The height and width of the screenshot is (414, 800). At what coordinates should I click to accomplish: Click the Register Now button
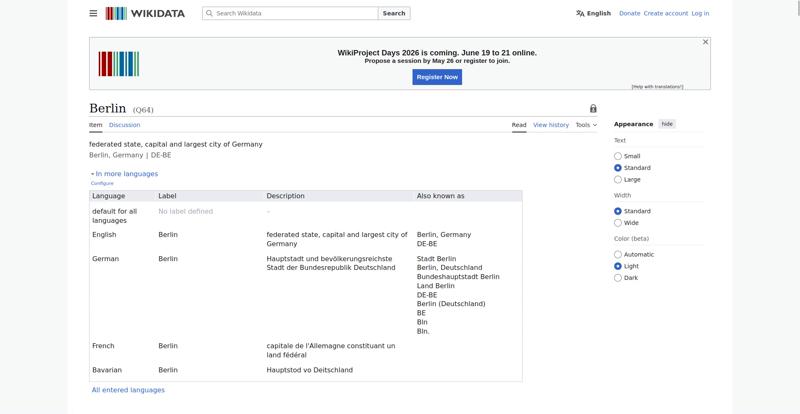pyautogui.click(x=437, y=77)
